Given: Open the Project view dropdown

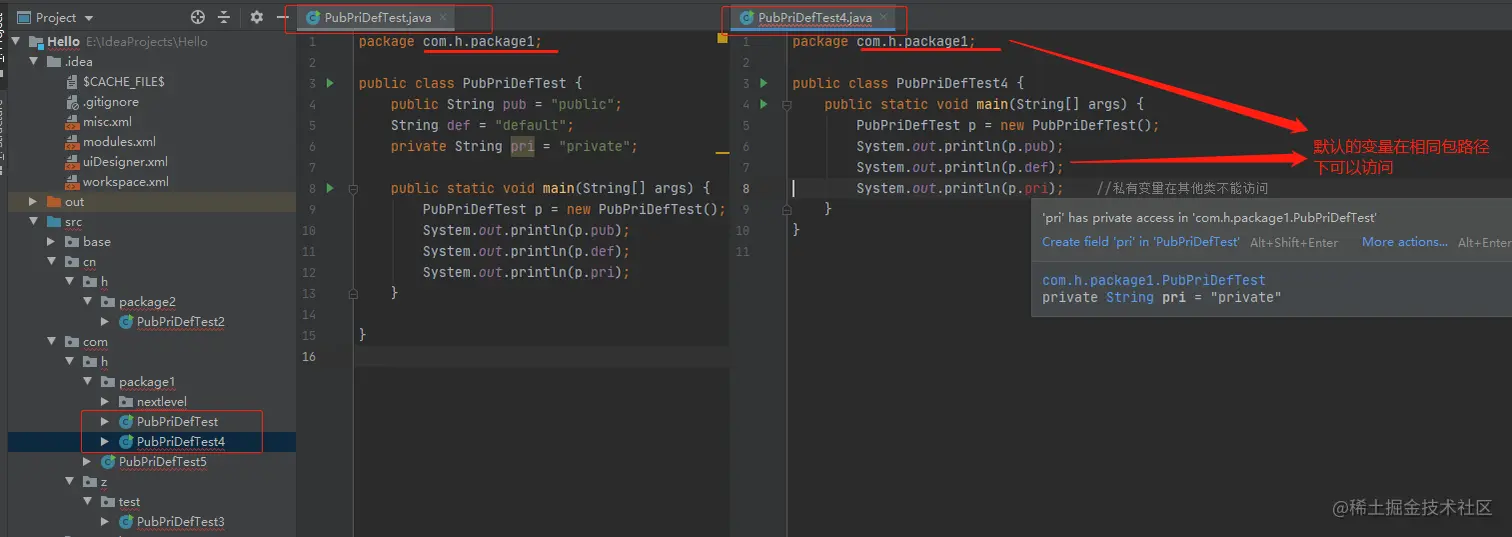Looking at the screenshot, I should point(55,17).
